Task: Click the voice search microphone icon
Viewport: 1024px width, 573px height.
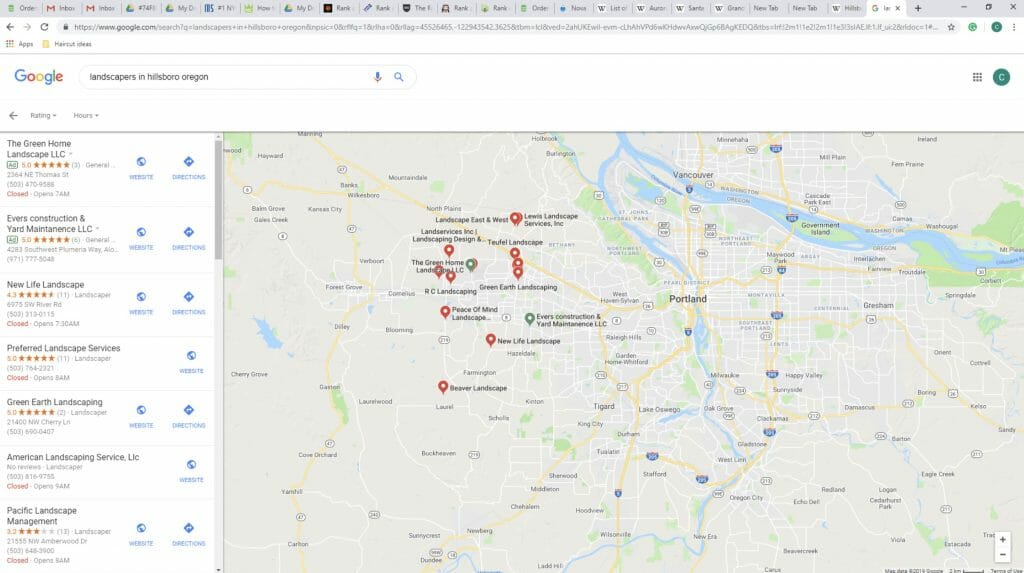Action: (377, 77)
